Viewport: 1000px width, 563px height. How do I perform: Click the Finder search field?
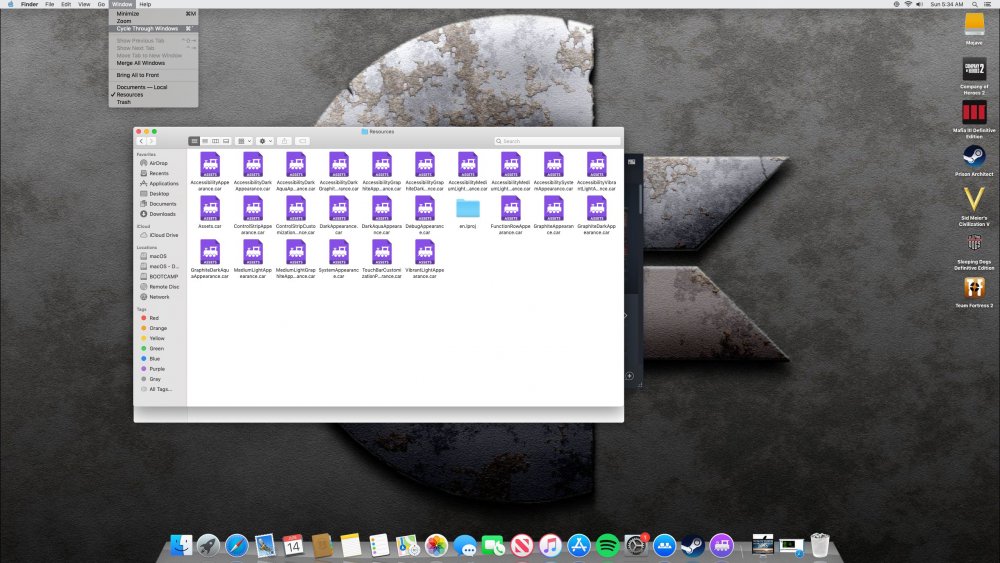(557, 141)
